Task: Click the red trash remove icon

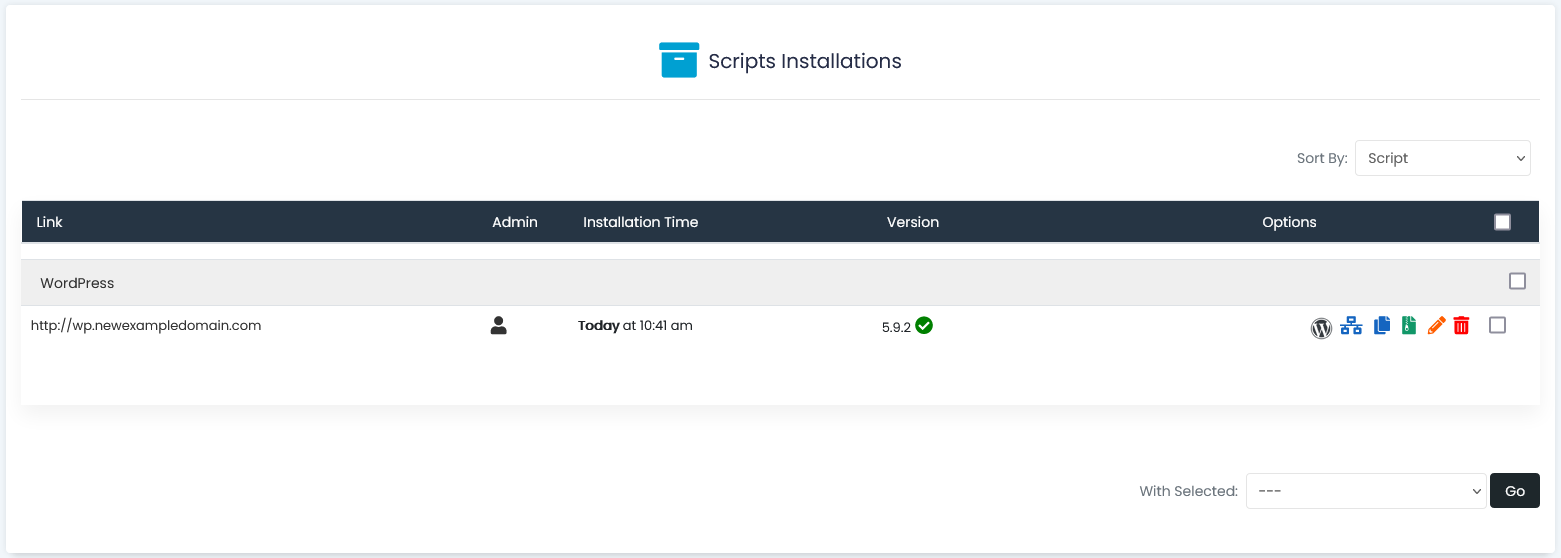Action: click(x=1462, y=325)
